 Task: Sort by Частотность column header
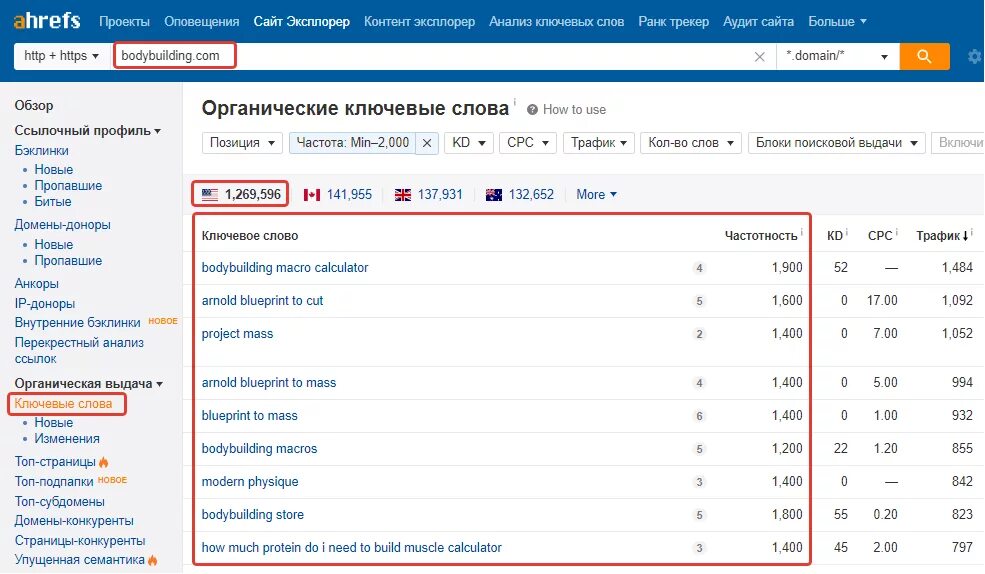pyautogui.click(x=761, y=236)
